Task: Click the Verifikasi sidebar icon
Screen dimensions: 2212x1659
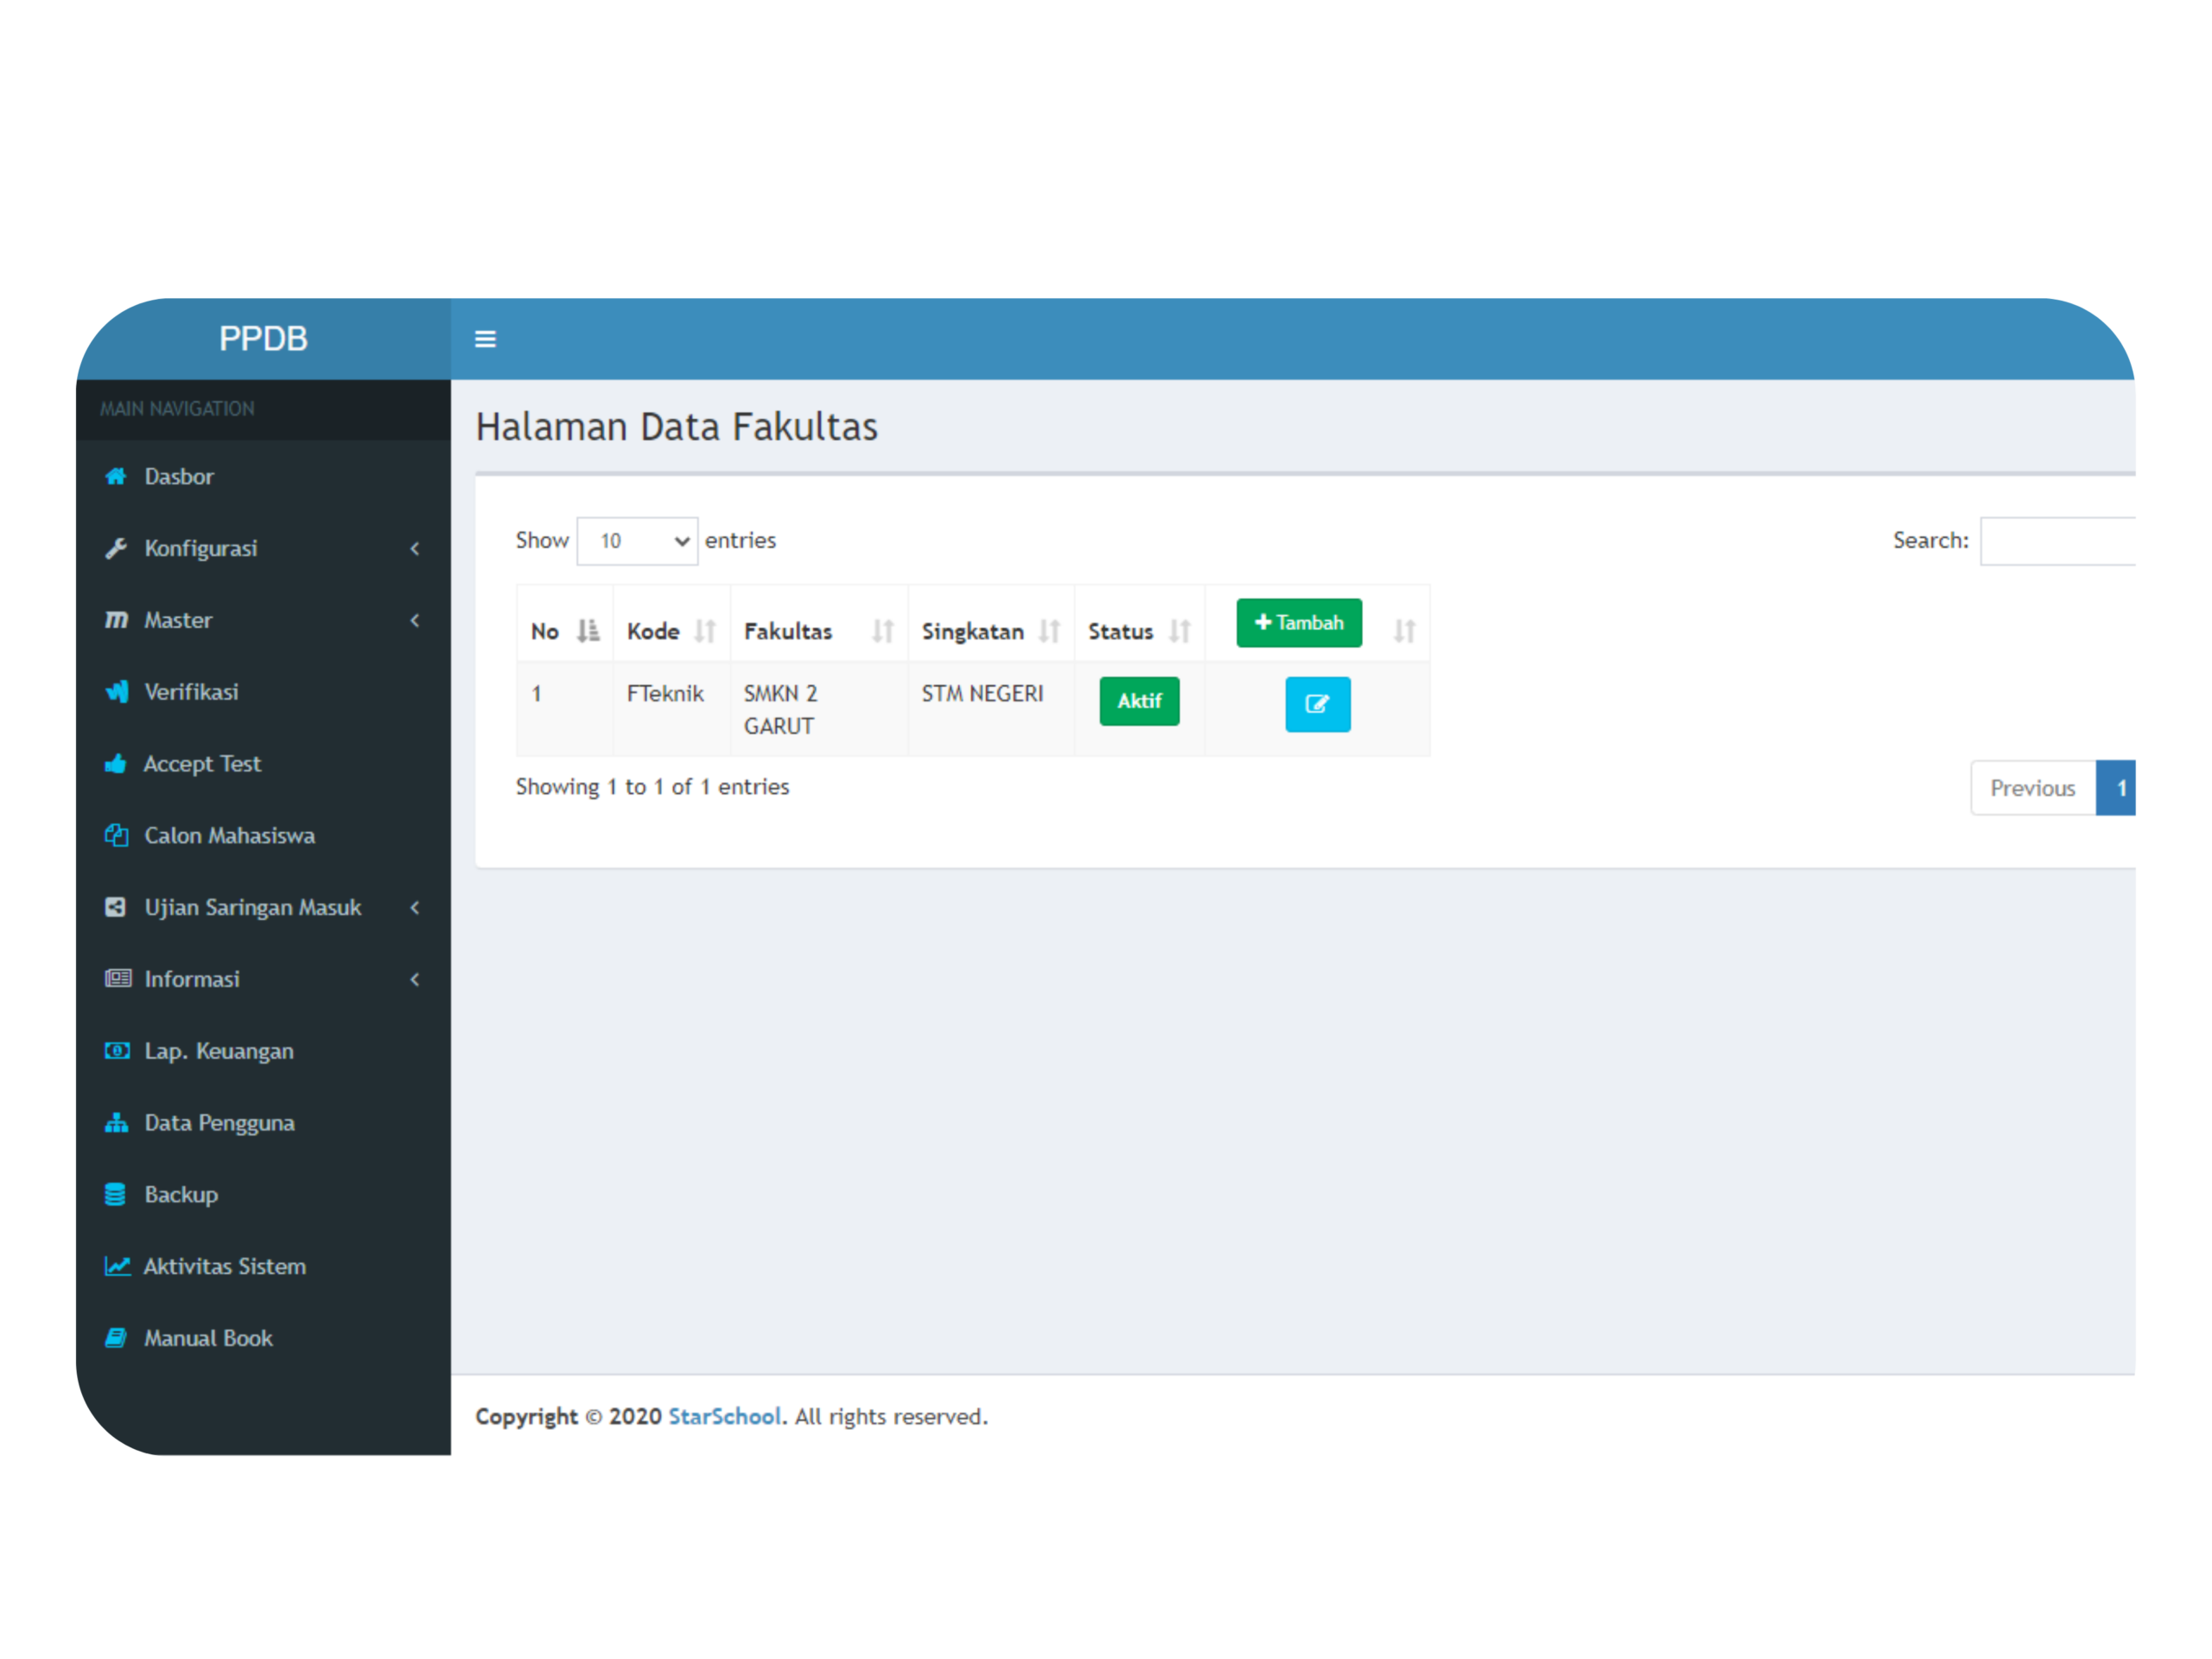Action: [117, 692]
